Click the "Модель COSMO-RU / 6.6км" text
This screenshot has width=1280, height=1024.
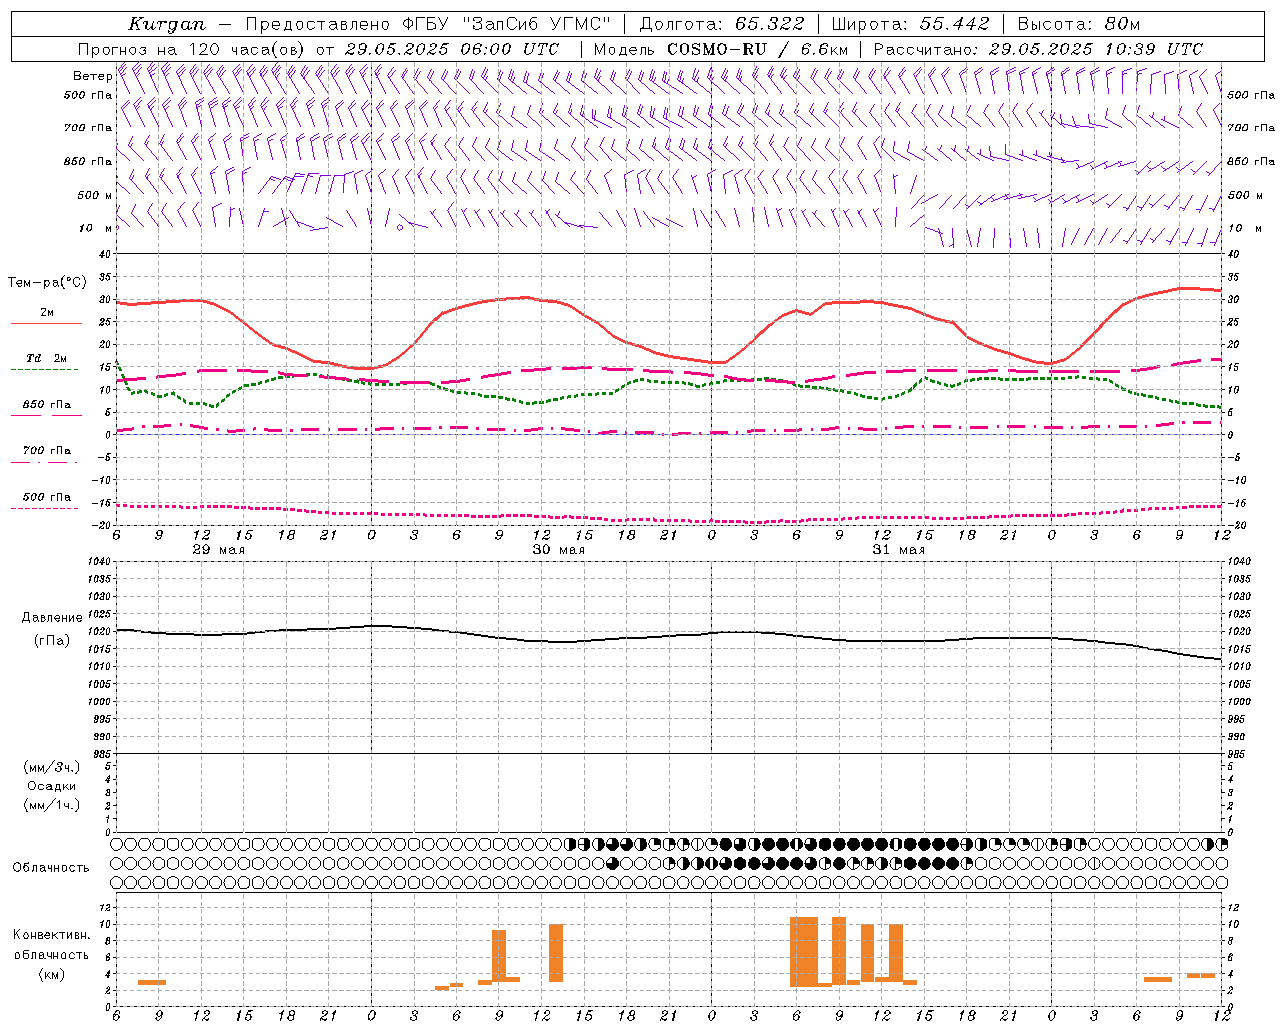pyautogui.click(x=721, y=49)
